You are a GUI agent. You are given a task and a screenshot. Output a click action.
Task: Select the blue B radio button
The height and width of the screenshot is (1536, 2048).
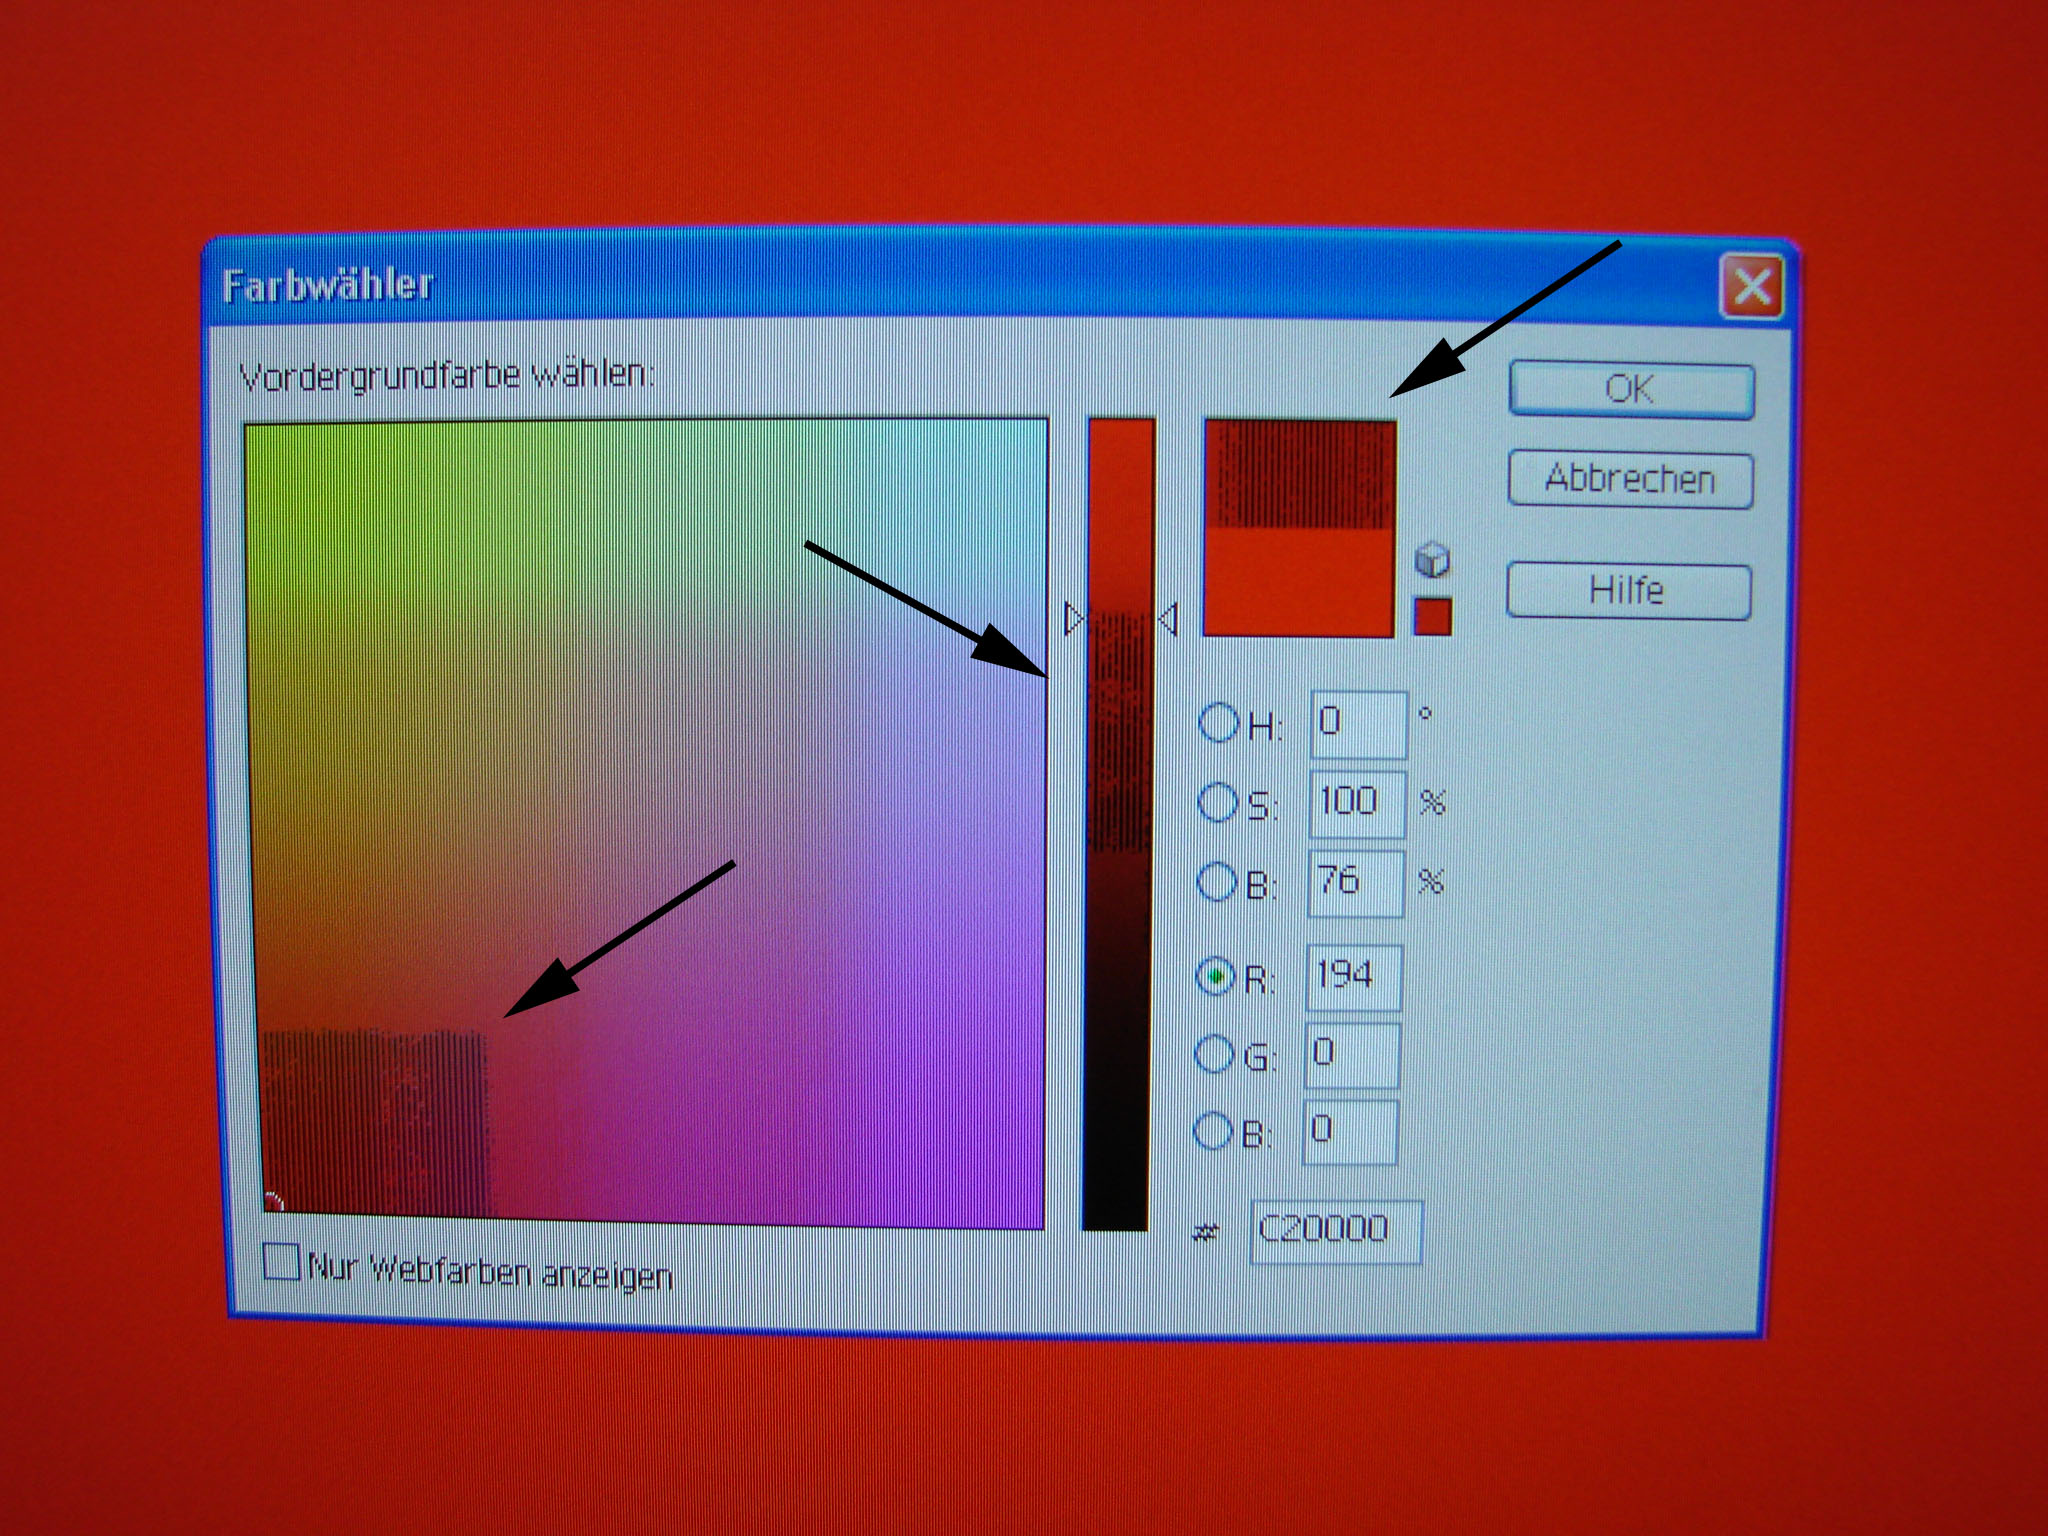1213,1132
